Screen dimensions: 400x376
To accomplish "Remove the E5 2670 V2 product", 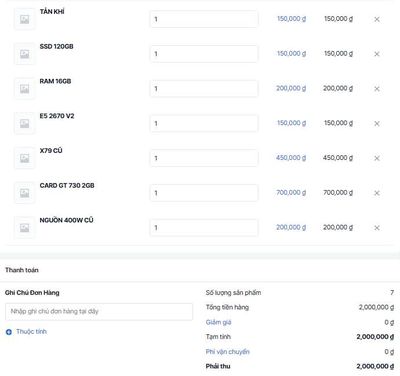I will pyautogui.click(x=377, y=124).
